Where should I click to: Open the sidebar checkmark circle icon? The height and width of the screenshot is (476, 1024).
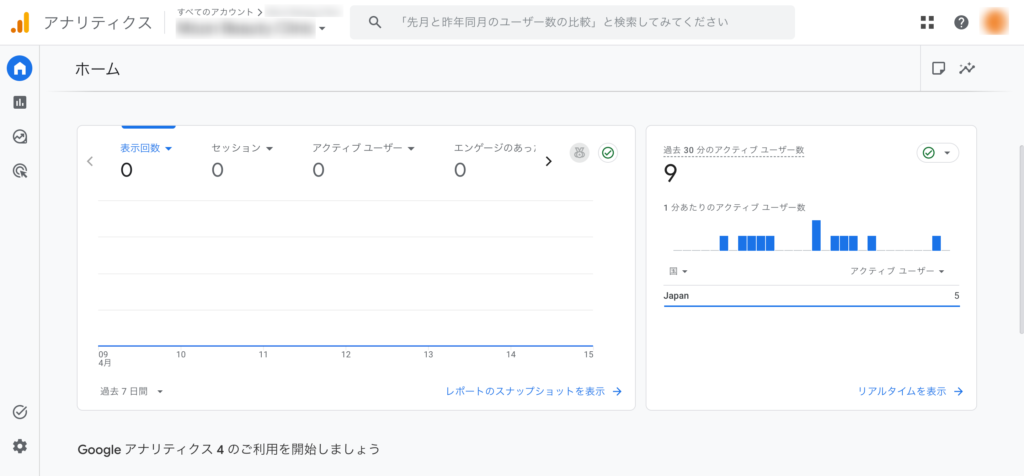pyautogui.click(x=20, y=412)
